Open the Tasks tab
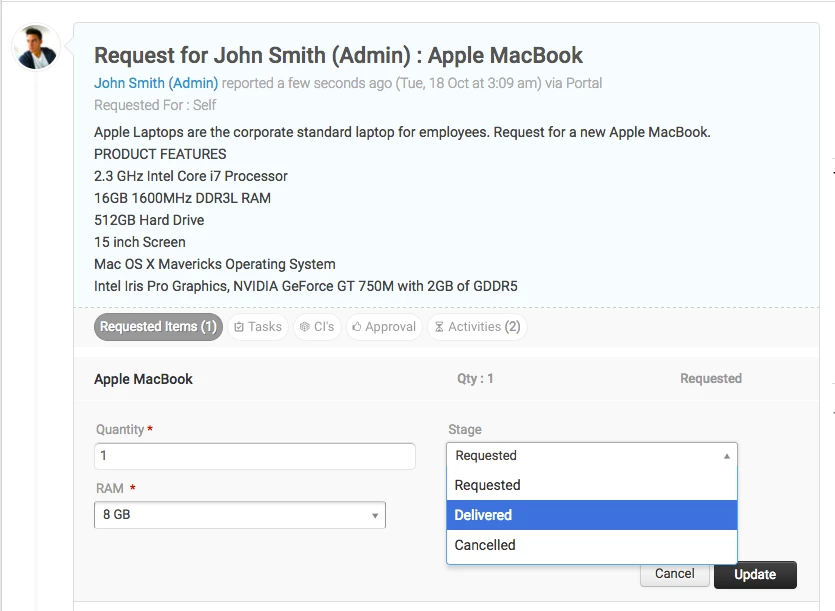The image size is (835, 611). click(258, 327)
